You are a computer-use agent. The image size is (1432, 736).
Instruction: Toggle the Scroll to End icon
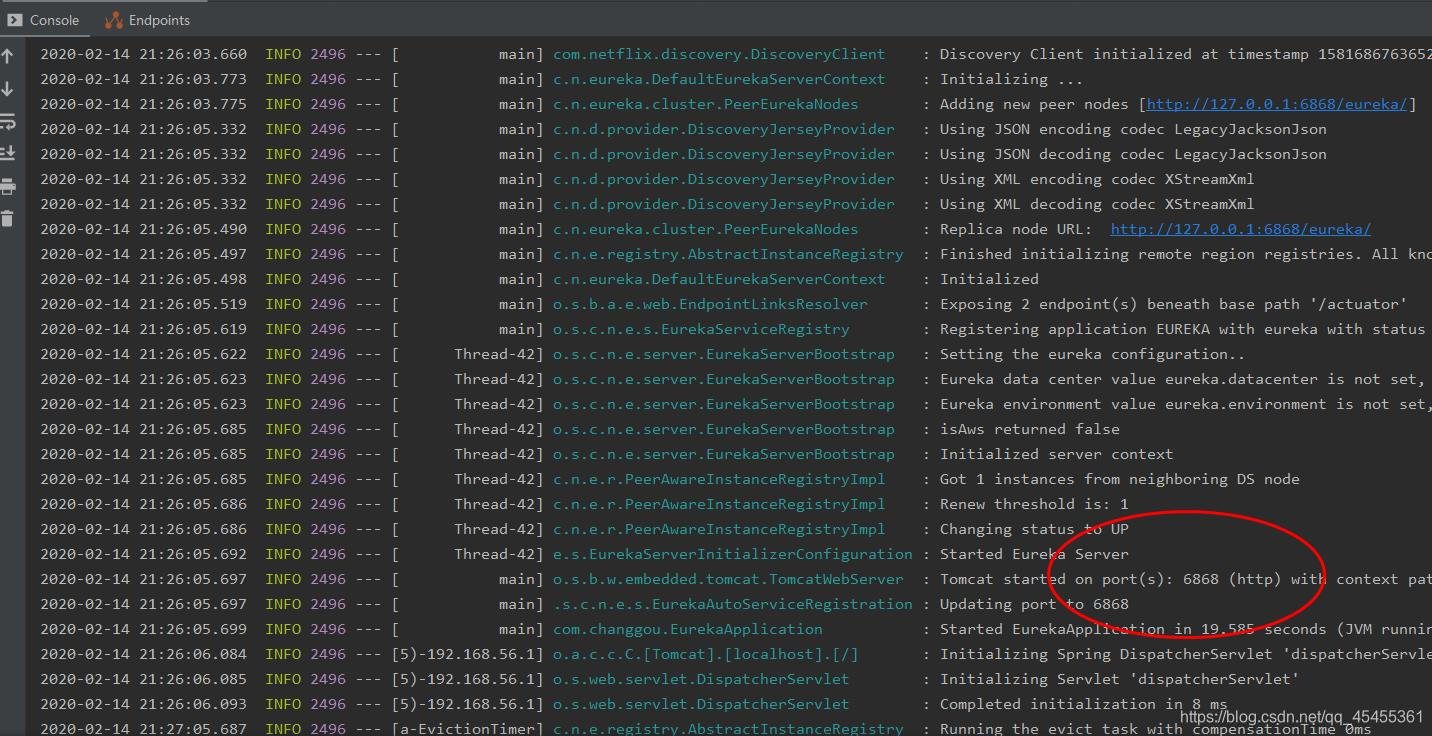click(x=8, y=153)
